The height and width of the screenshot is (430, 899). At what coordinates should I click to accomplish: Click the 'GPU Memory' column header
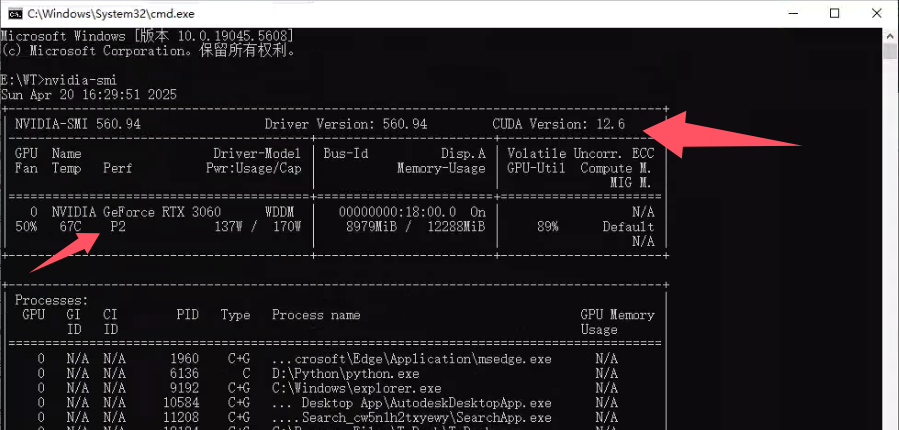[617, 315]
